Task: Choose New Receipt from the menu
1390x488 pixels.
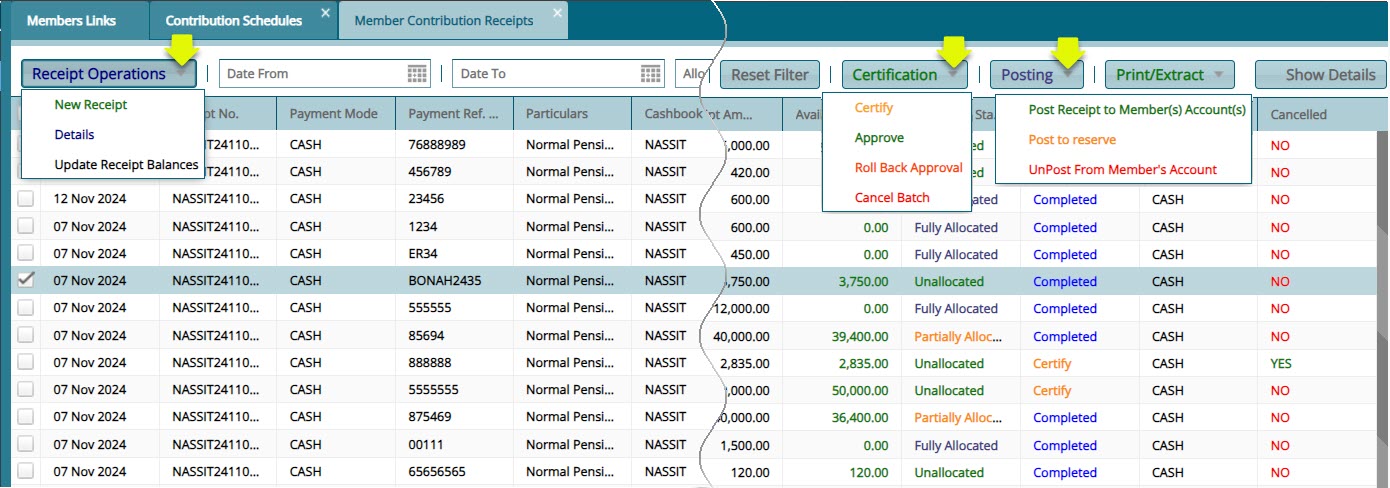Action: click(x=91, y=105)
